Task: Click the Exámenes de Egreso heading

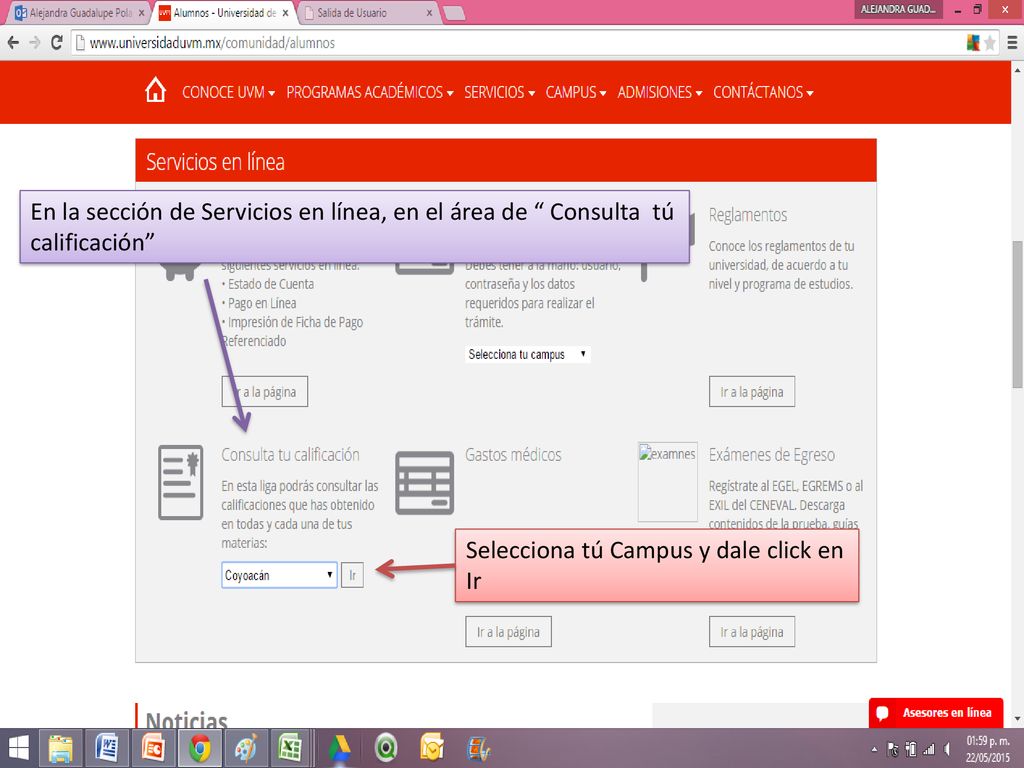Action: tap(772, 455)
